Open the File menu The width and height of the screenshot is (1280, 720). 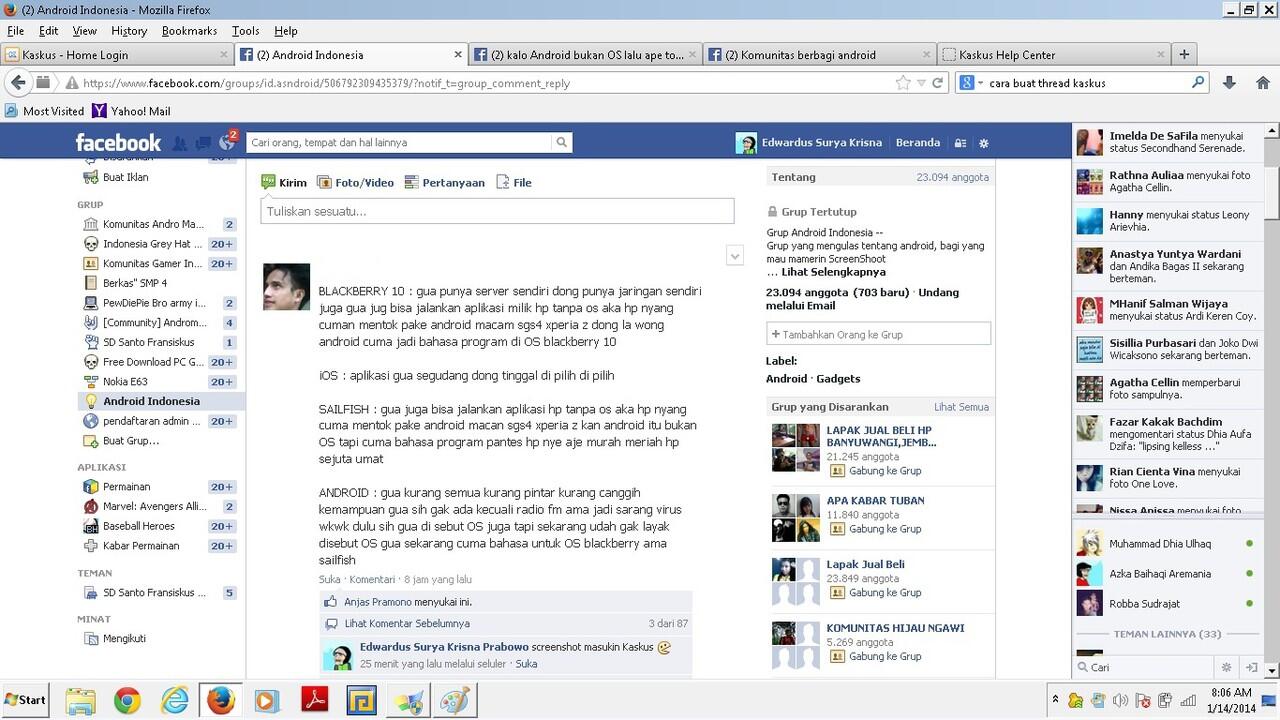point(15,31)
